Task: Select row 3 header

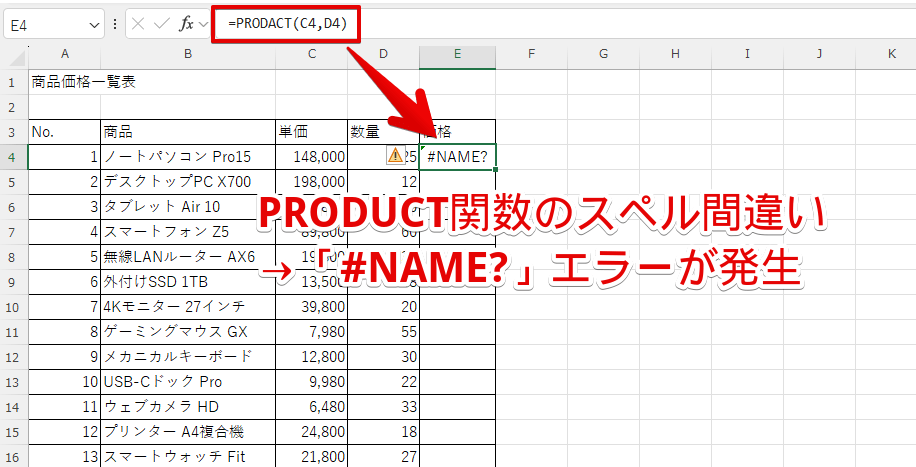Action: pos(13,132)
